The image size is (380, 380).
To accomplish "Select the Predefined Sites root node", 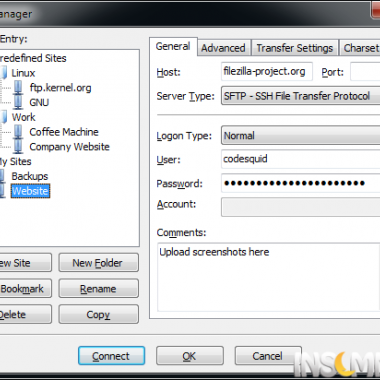I will coord(33,58).
